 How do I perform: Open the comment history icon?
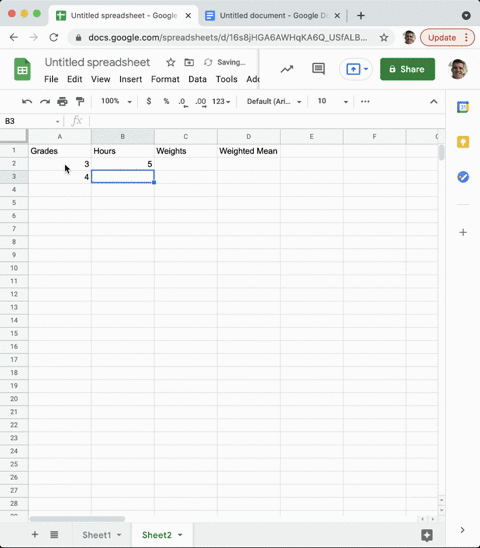coord(318,69)
